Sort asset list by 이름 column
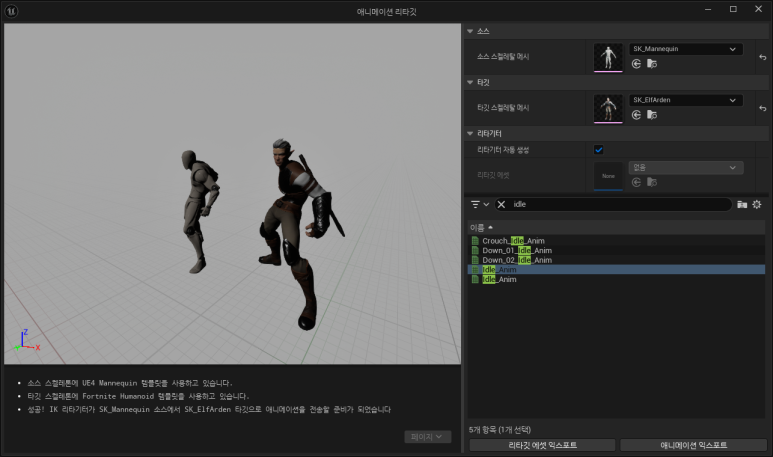773x457 pixels. coord(616,227)
